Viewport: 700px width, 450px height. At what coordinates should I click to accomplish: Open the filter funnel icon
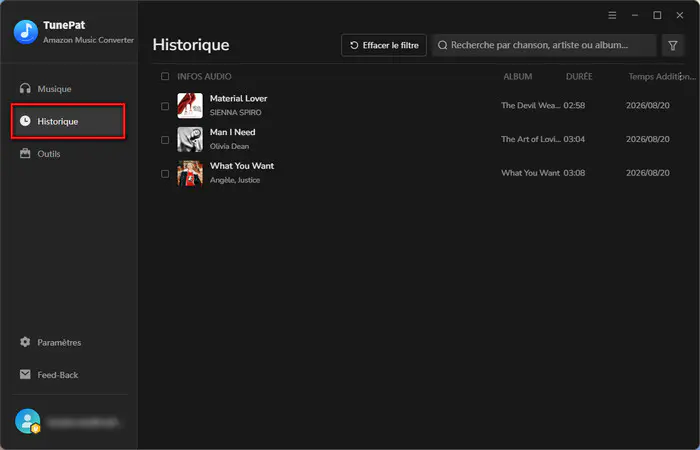click(673, 45)
